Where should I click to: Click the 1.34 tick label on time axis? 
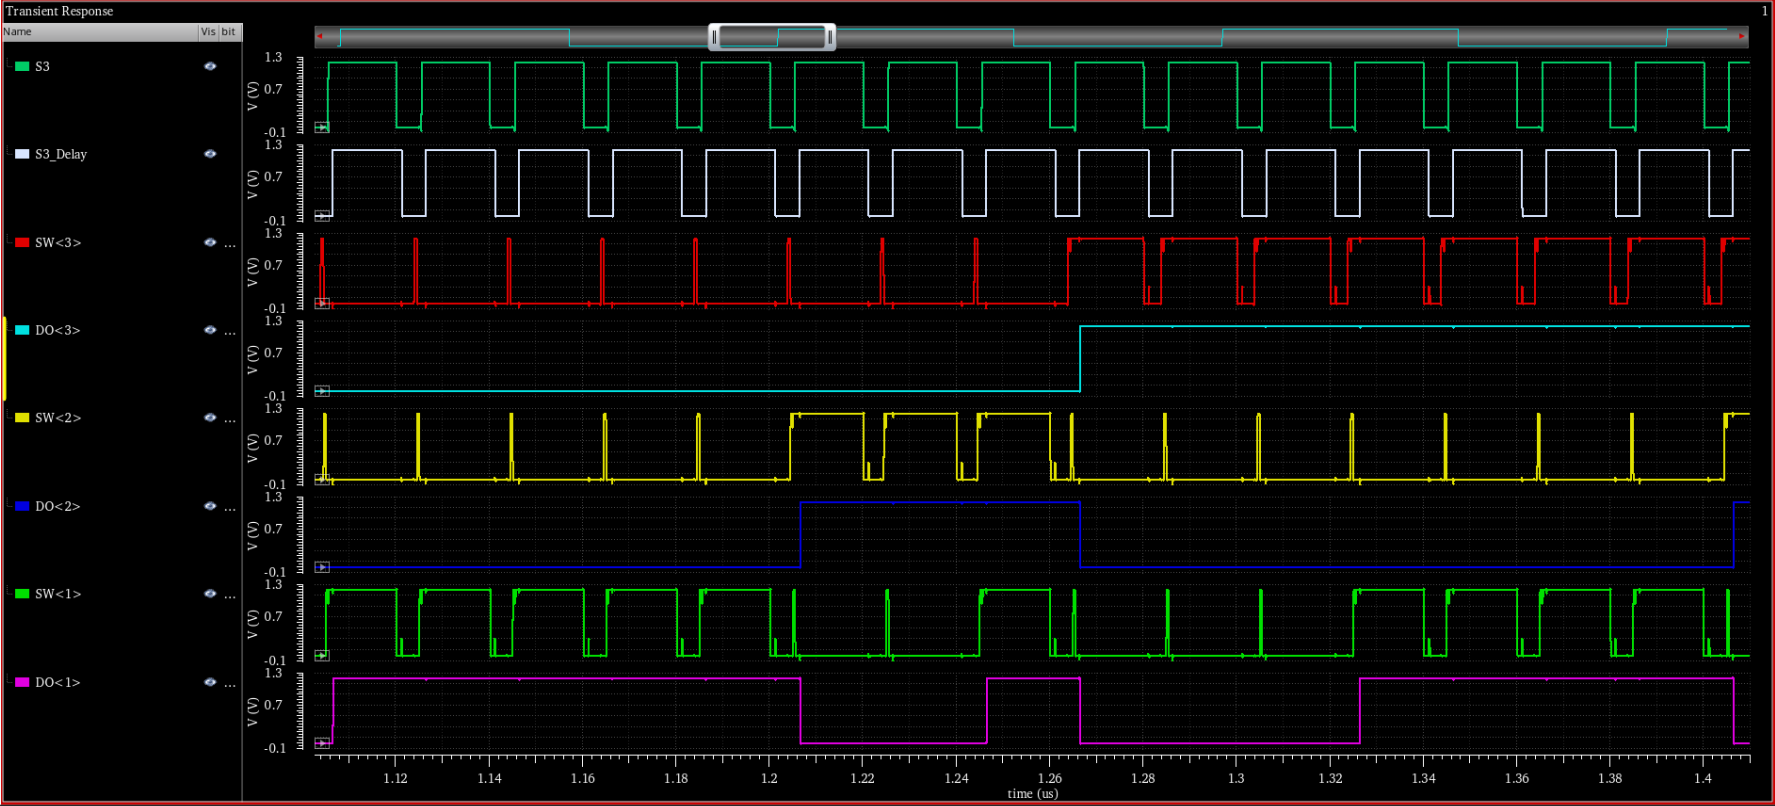coord(1423,778)
